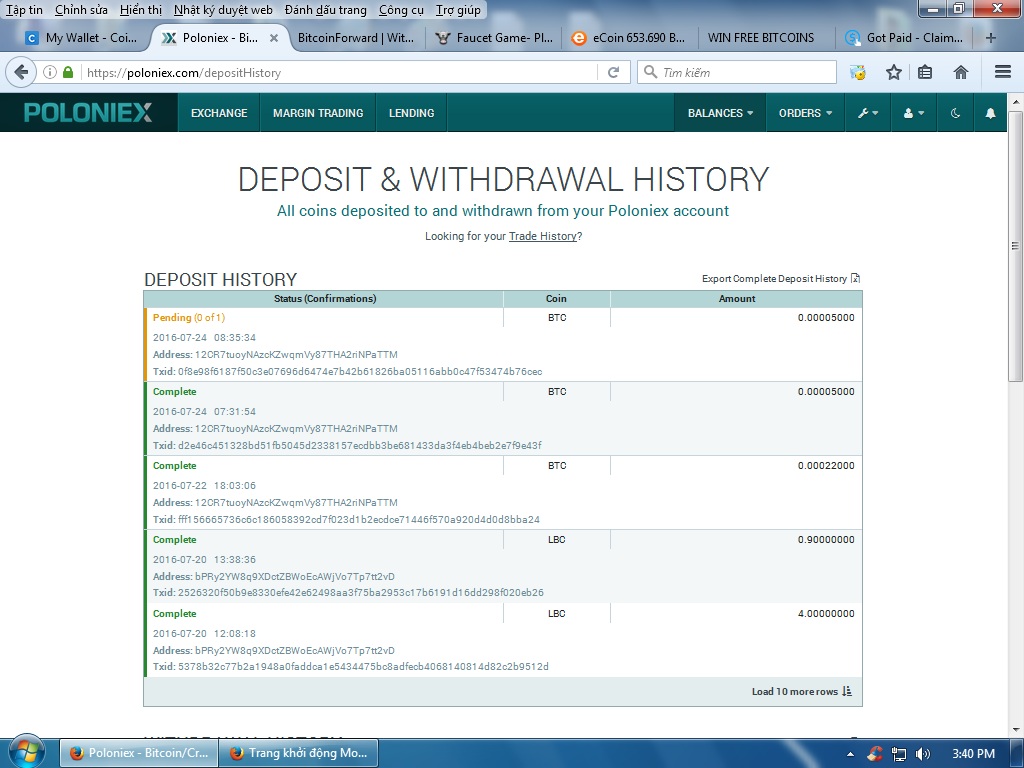The width and height of the screenshot is (1024, 768).
Task: Switch to Got Paid browser tab
Action: 904,38
